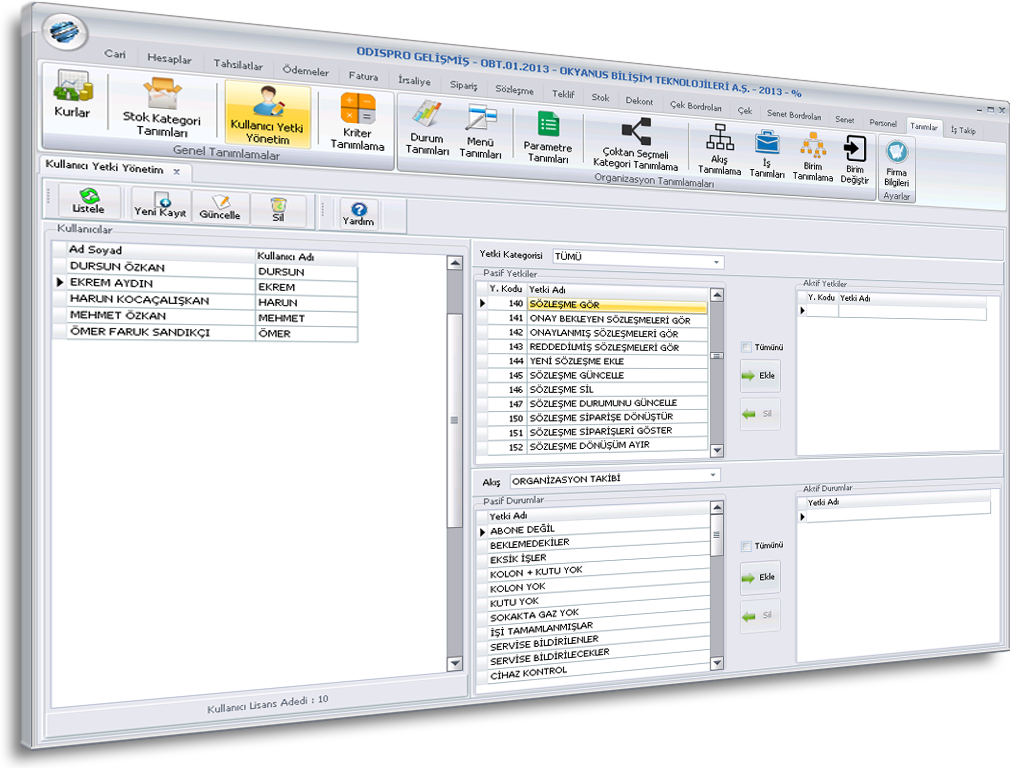The image size is (1024, 768).
Task: Open Kriter Tanımlama
Action: (357, 121)
